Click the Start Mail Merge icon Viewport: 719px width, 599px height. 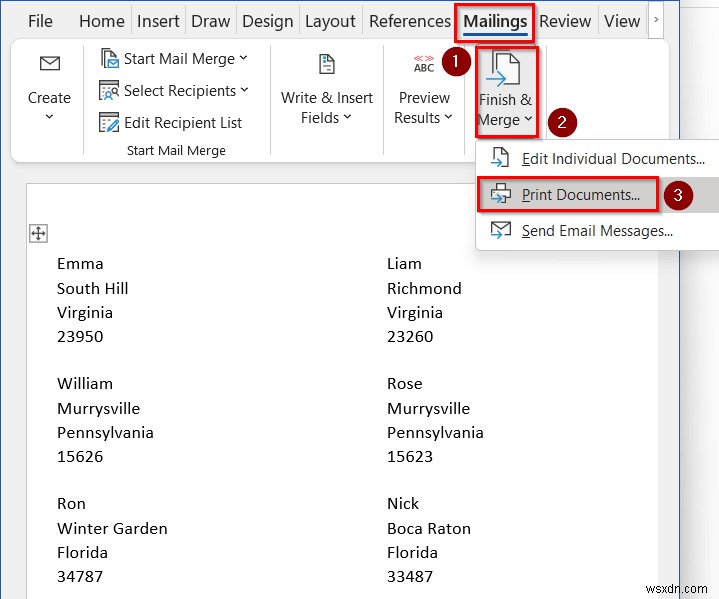pyautogui.click(x=110, y=58)
